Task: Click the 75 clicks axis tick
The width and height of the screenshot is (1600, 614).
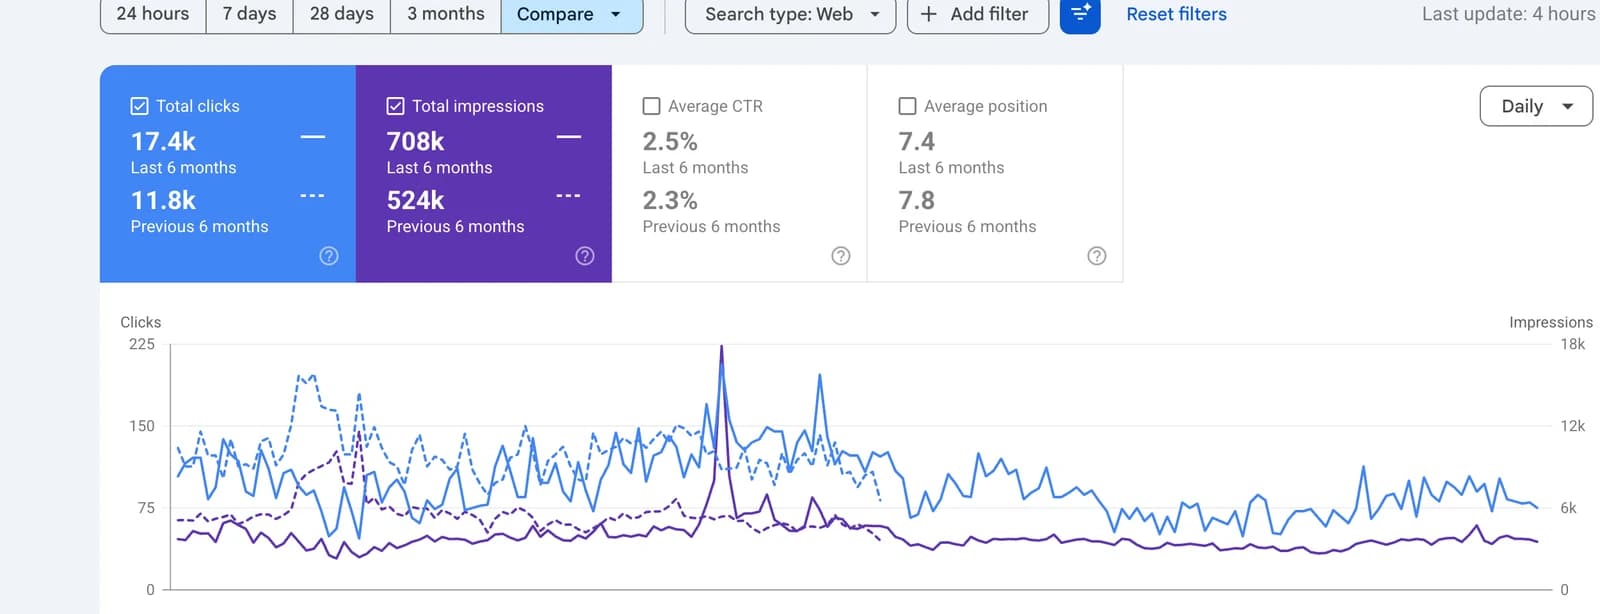Action: coord(147,508)
